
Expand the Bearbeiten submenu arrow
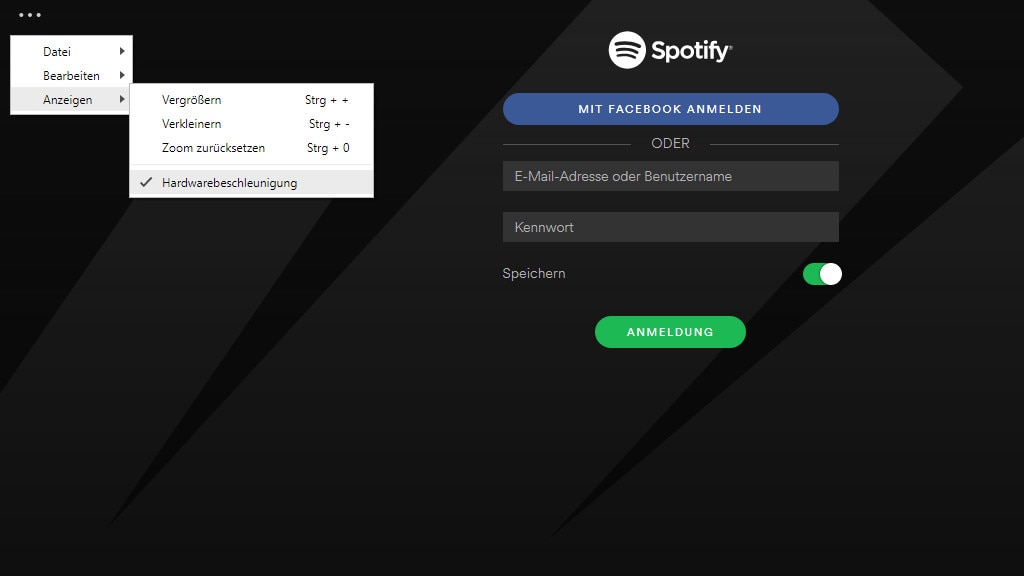pos(122,75)
